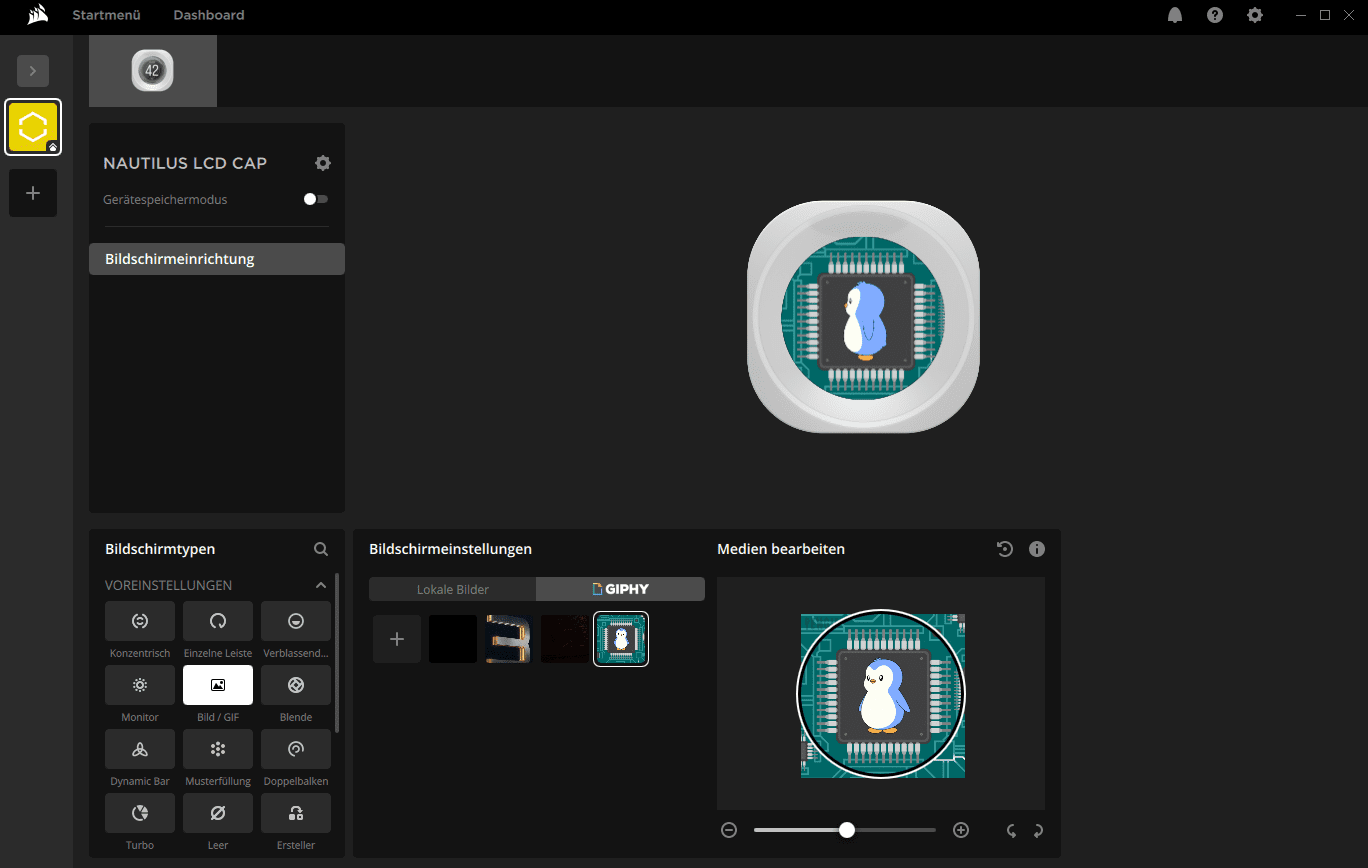1368x868 pixels.
Task: Reset media edits with the restore icon
Action: [x=1005, y=549]
